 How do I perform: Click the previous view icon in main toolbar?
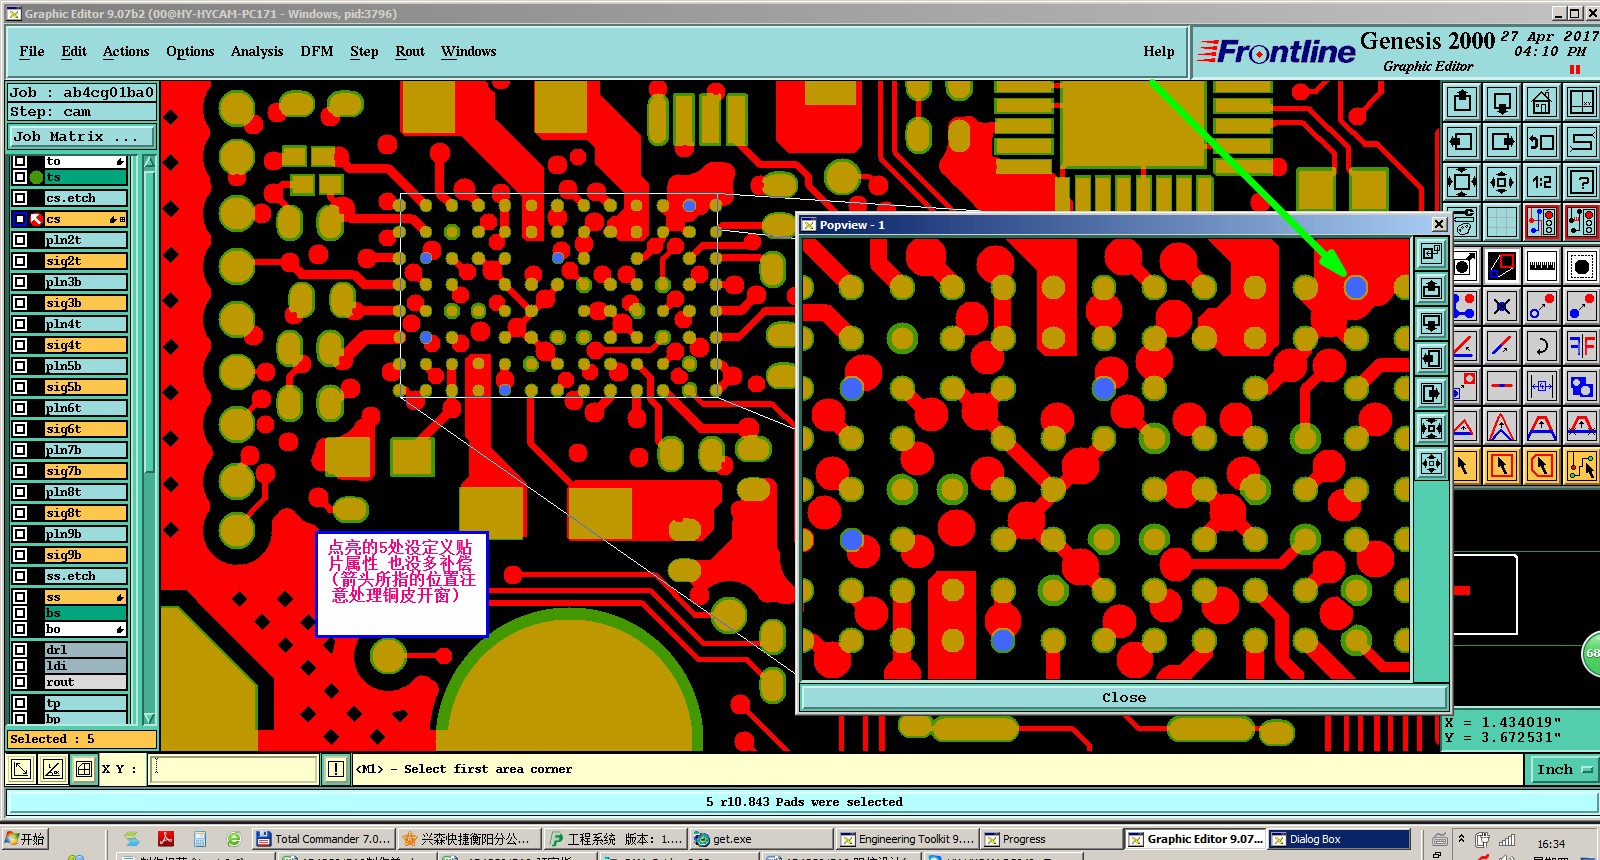pos(1542,141)
